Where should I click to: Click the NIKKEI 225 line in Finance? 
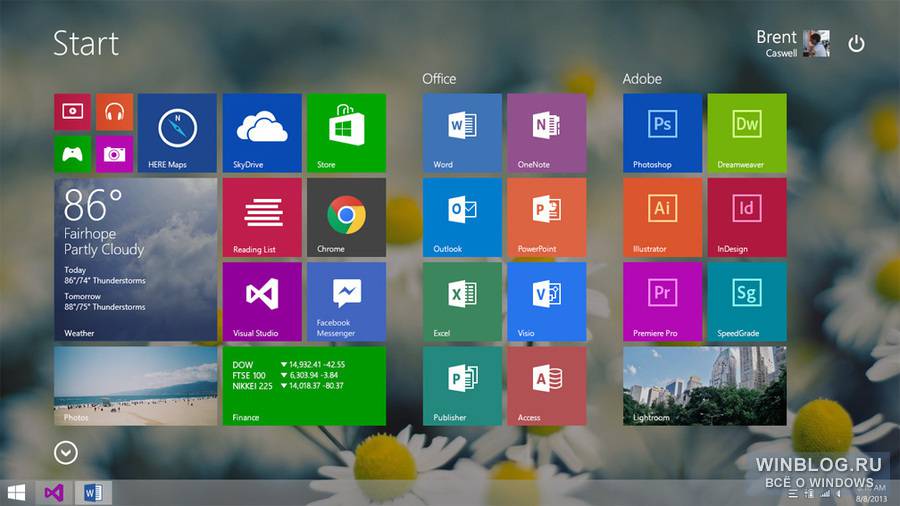pos(288,386)
